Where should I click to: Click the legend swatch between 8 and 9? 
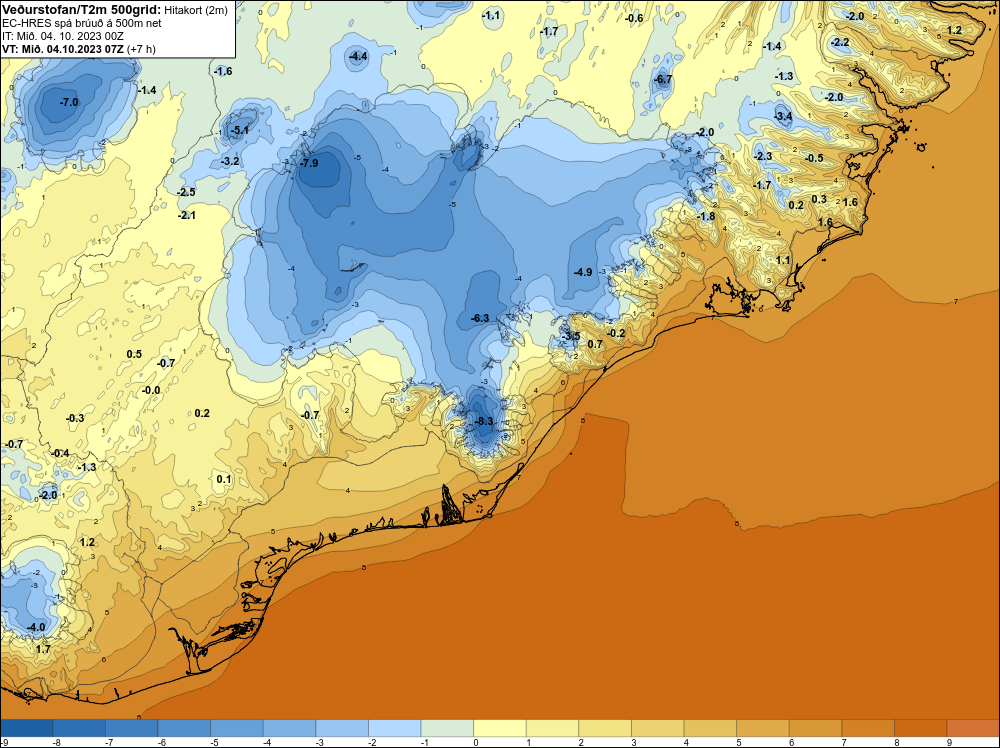coord(920,729)
